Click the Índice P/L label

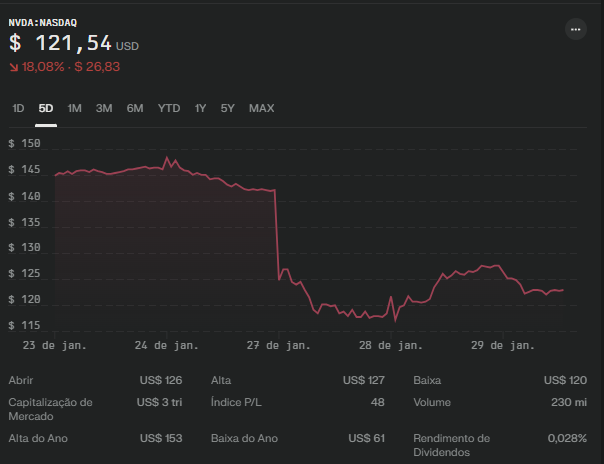tap(236, 402)
